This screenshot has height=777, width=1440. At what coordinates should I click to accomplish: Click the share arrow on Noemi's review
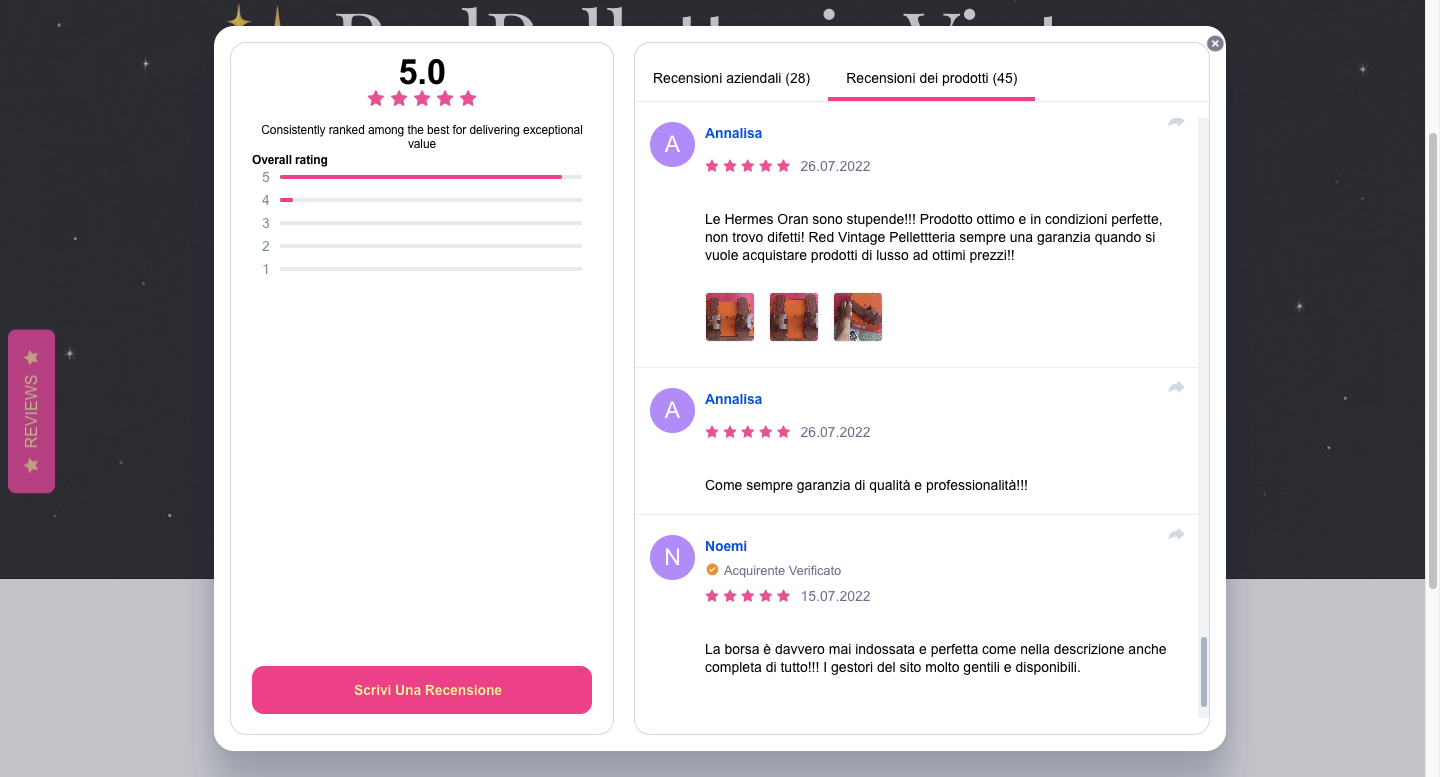[1176, 535]
